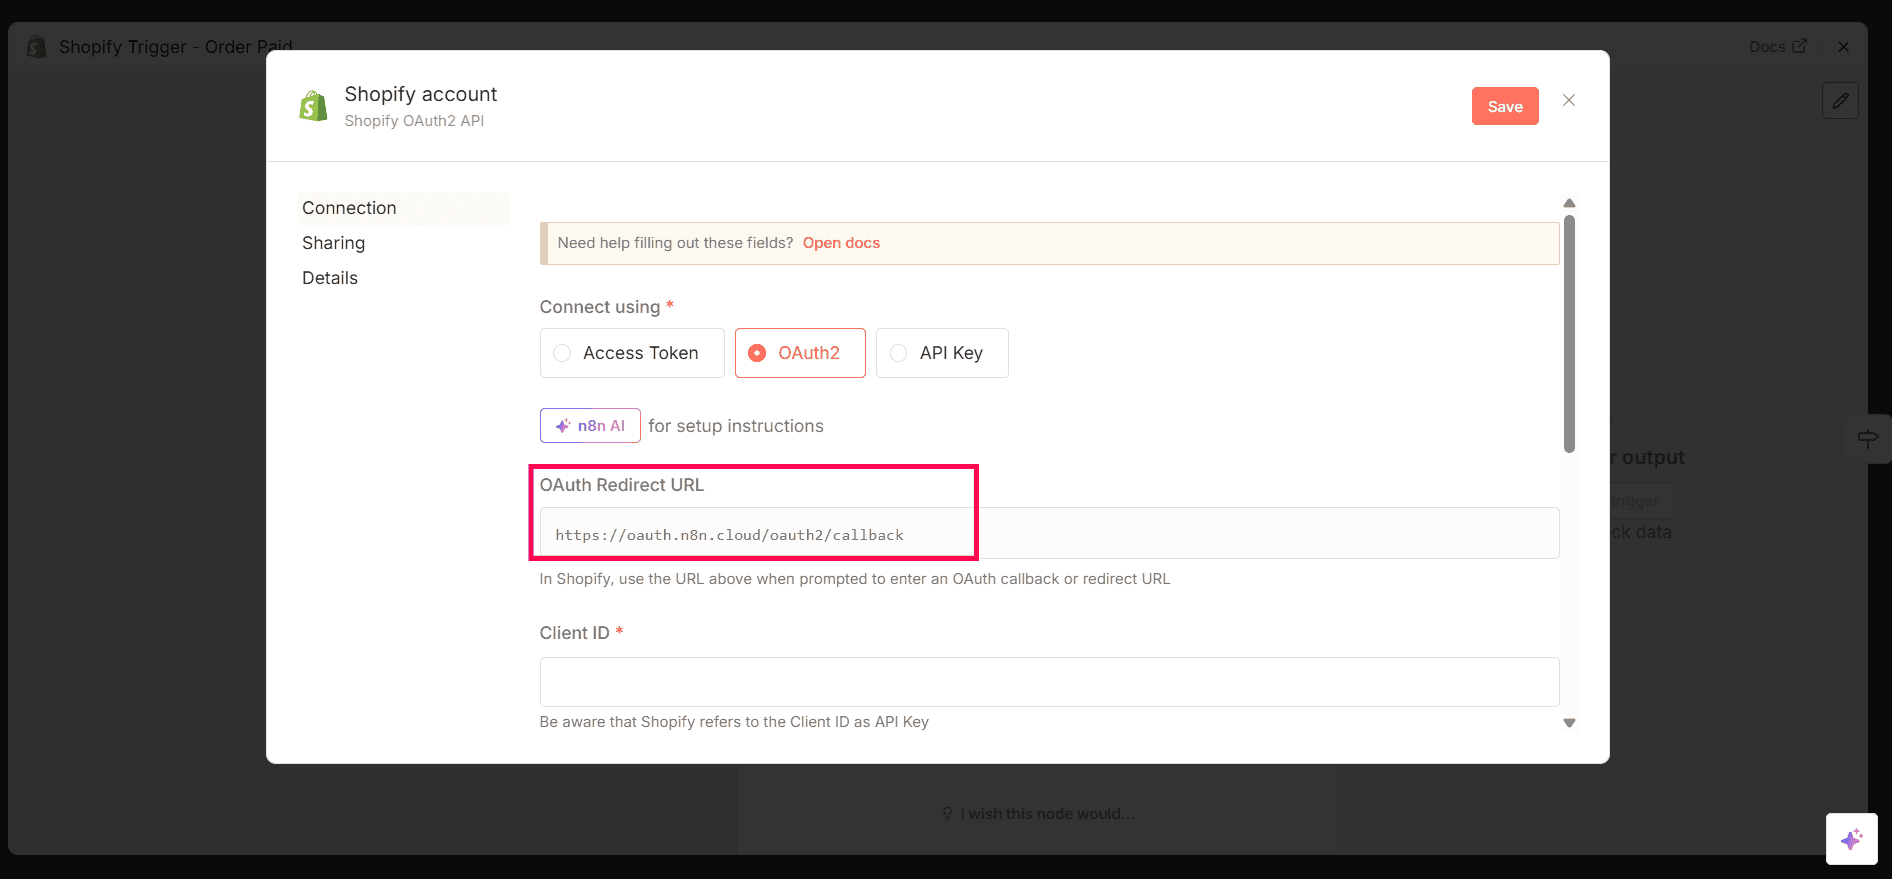Choose the API Key radio option
This screenshot has width=1892, height=879.
[x=941, y=353]
